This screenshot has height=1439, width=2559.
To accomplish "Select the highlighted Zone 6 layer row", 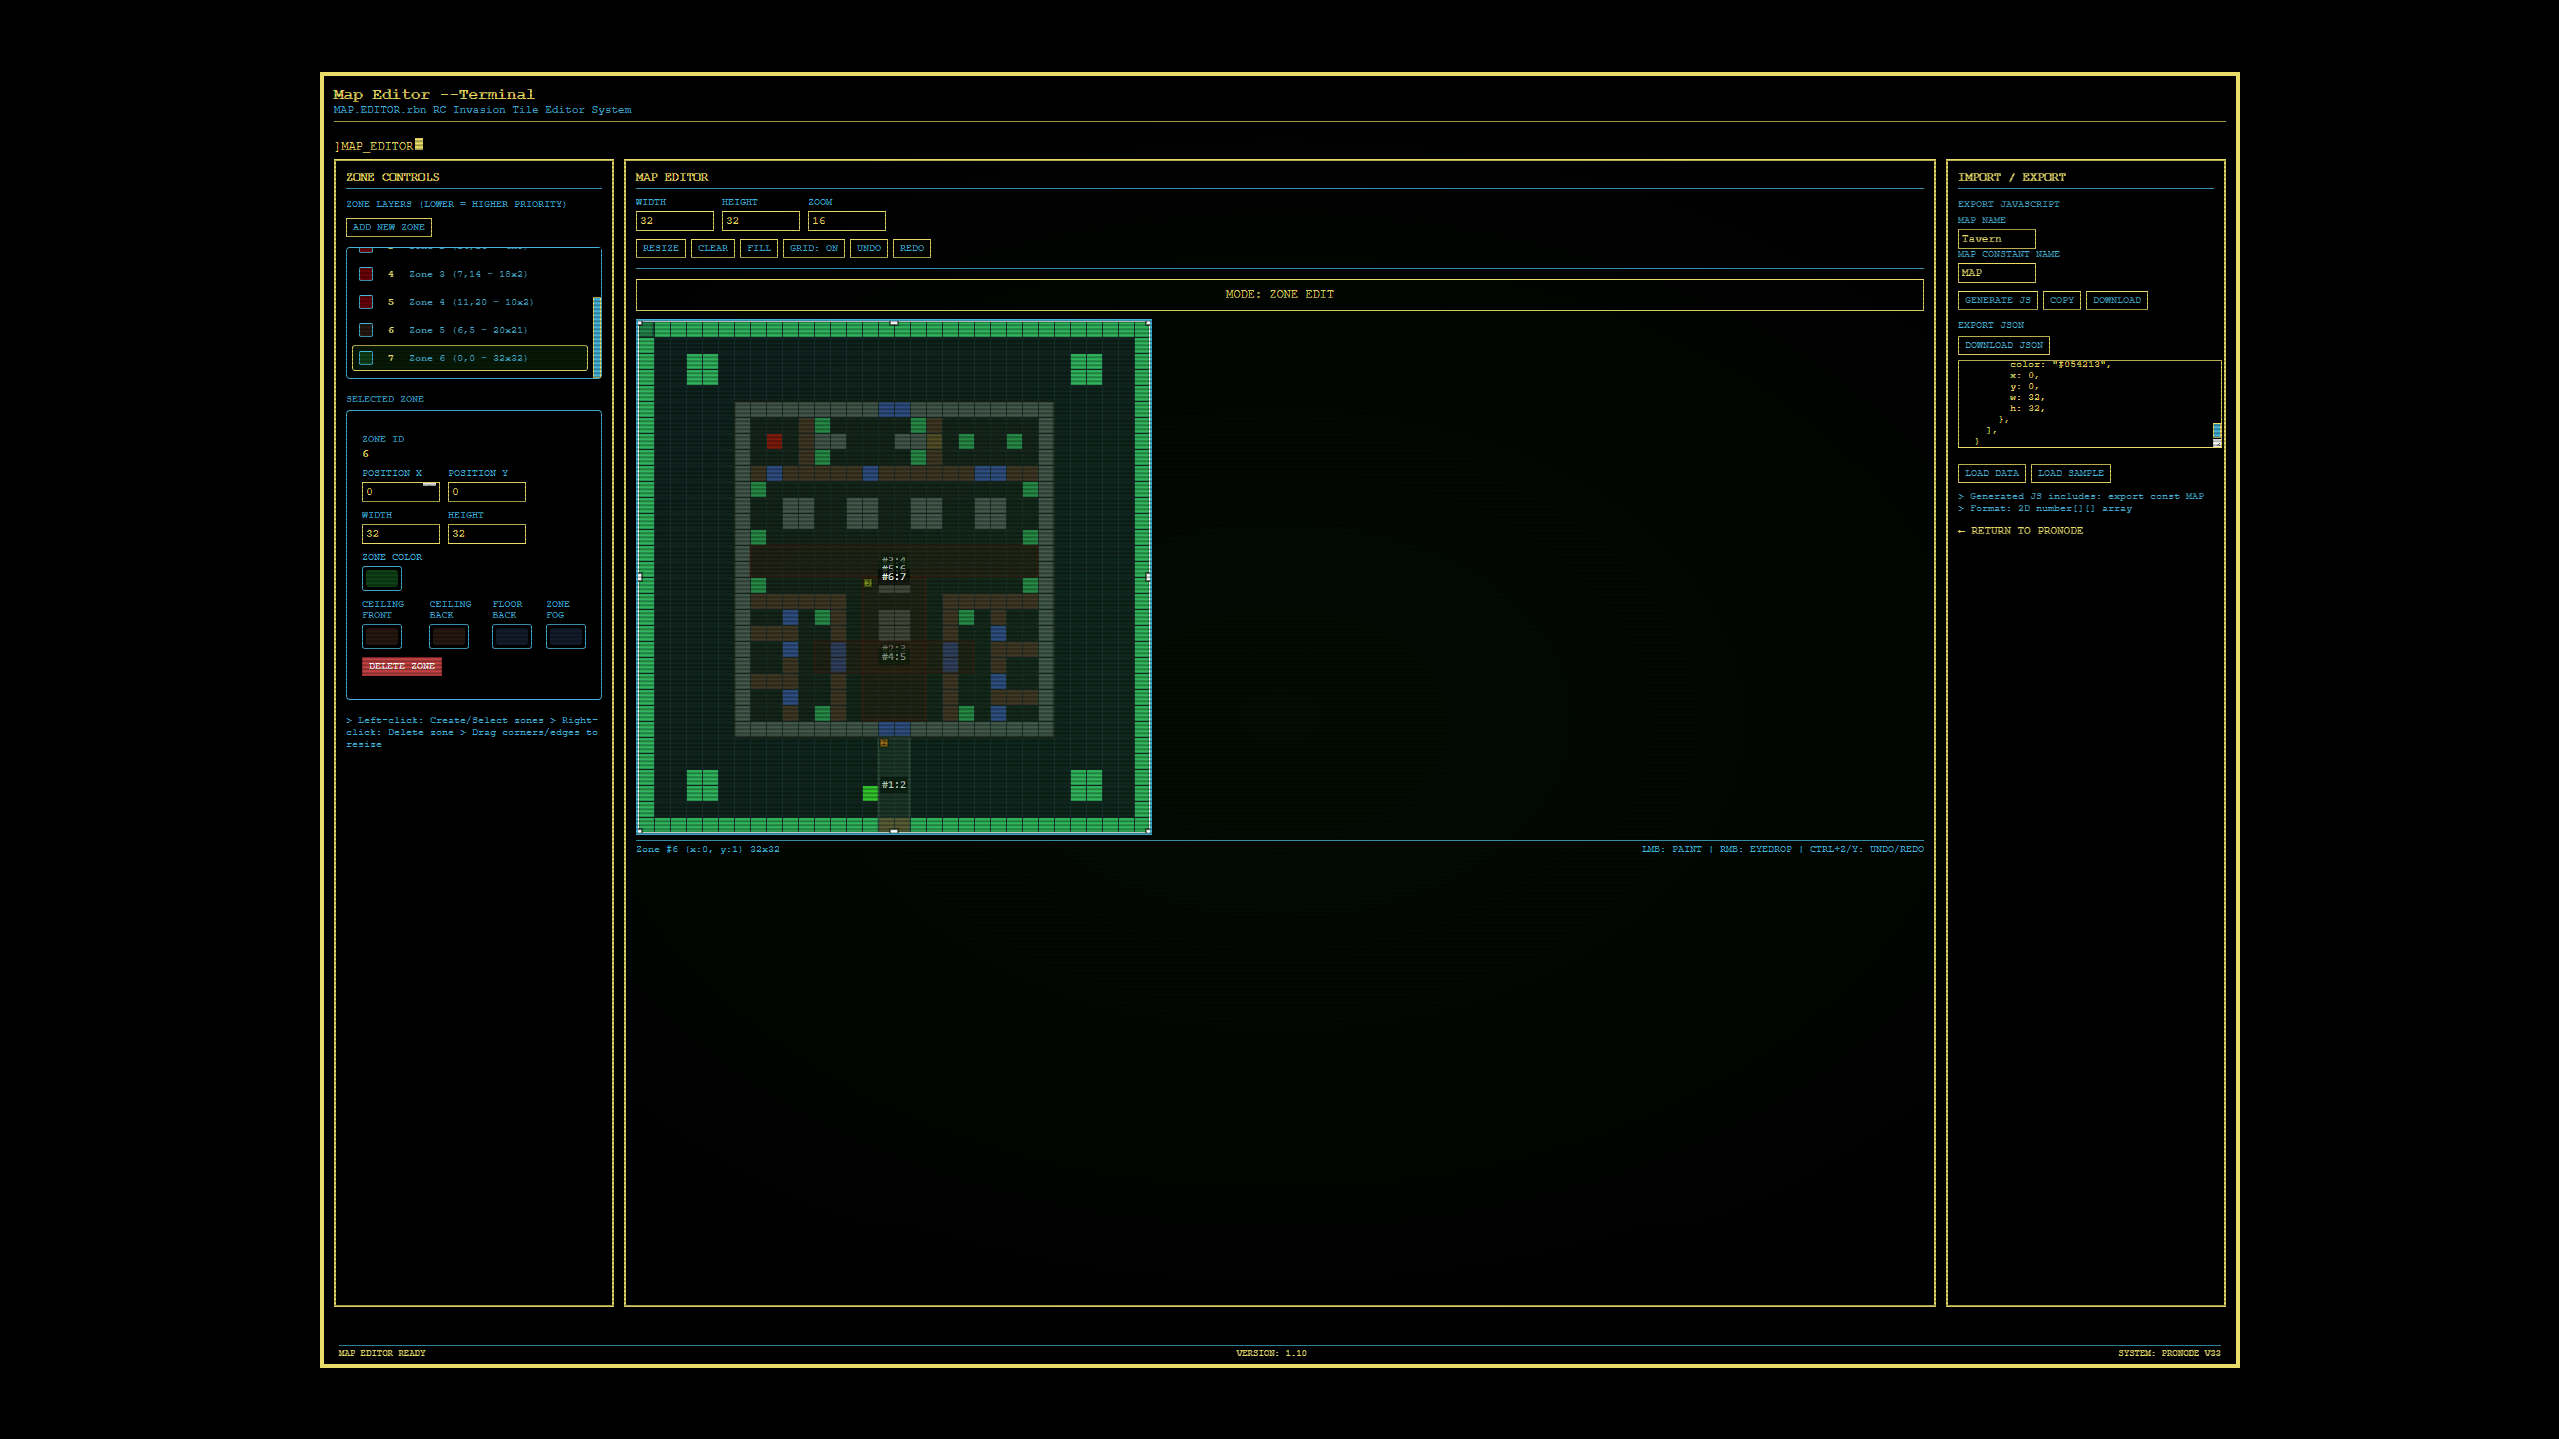I will tap(470, 358).
